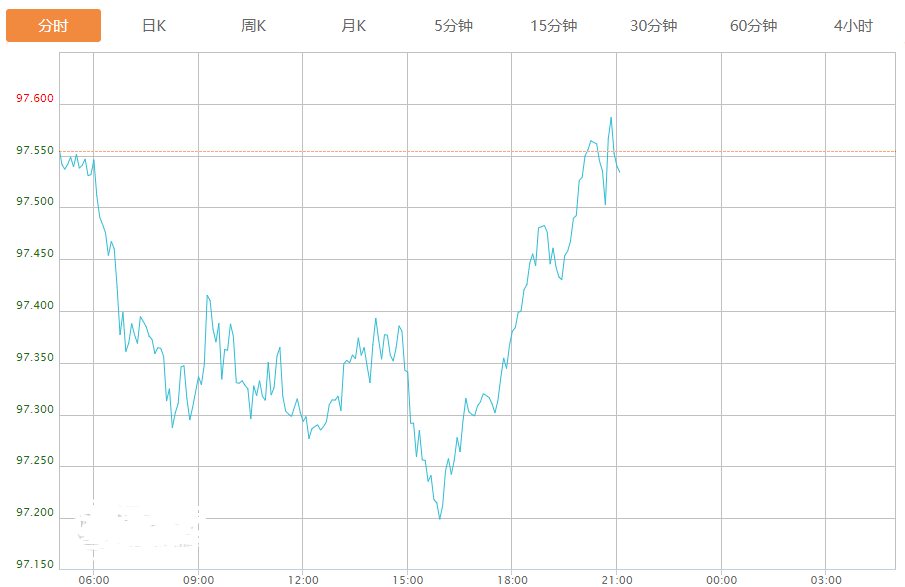Switch to the 4小时 chart tab
The image size is (905, 587).
(x=853, y=26)
